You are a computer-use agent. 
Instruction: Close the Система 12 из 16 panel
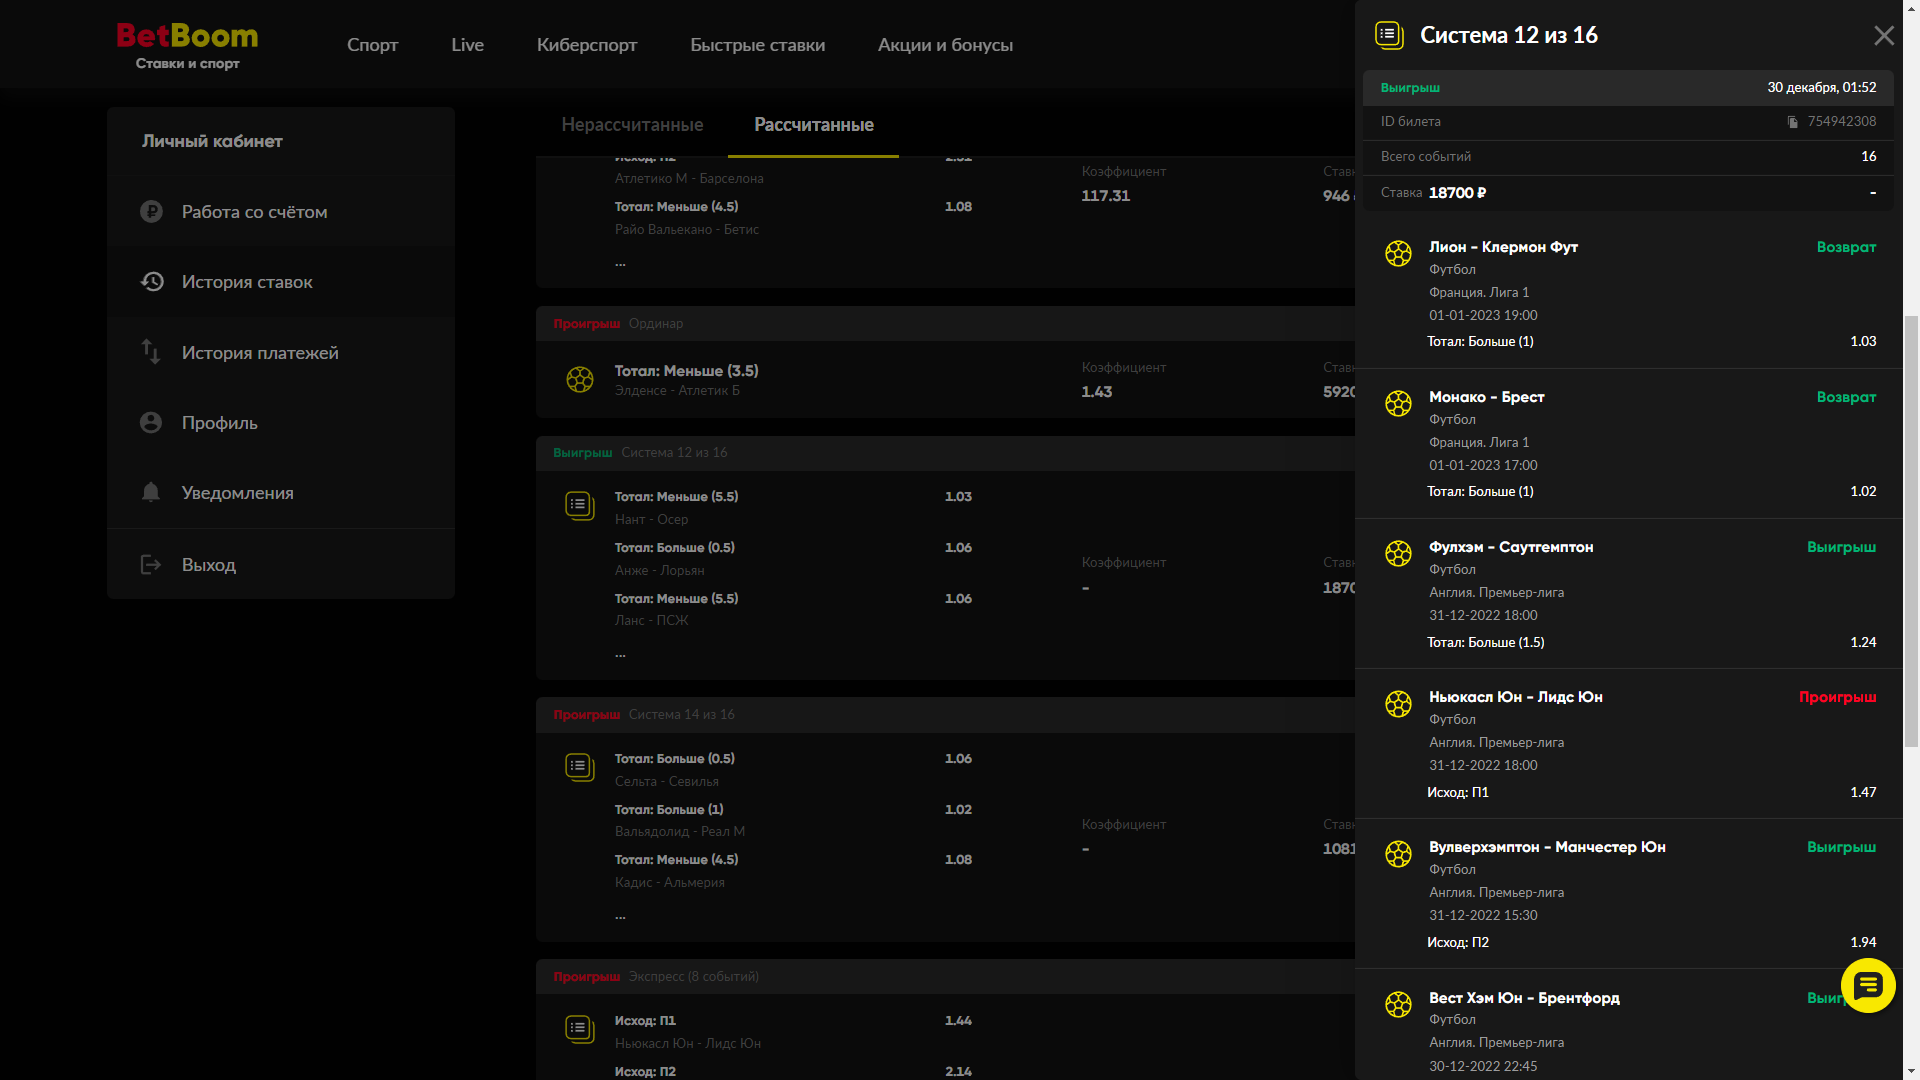(1883, 36)
